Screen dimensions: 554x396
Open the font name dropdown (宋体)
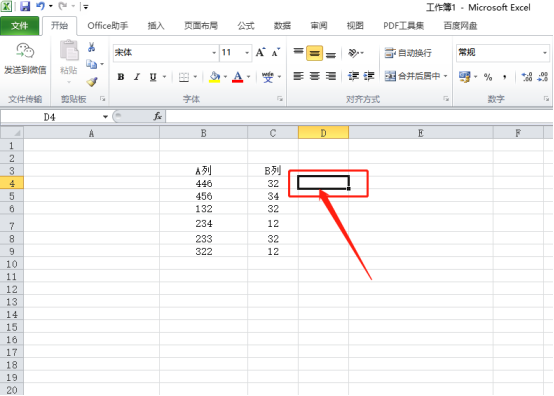click(214, 53)
